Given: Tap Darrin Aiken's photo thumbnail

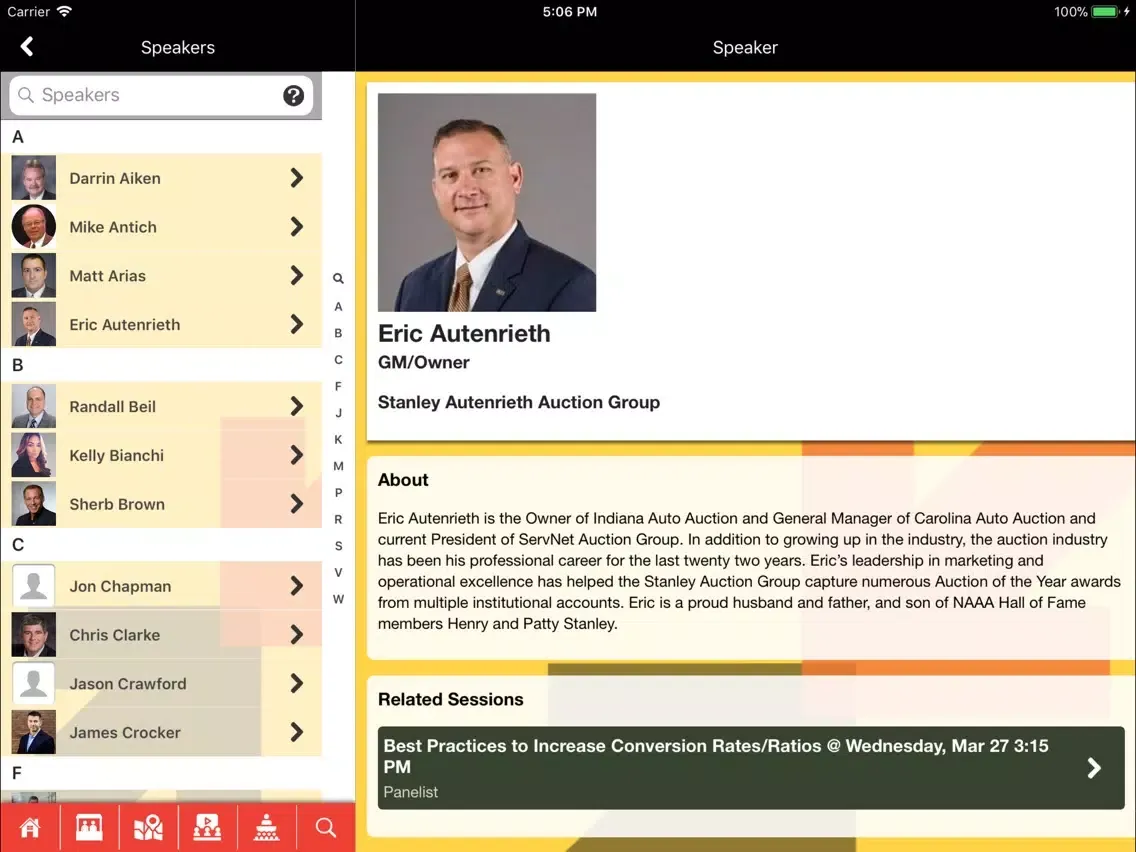Looking at the screenshot, I should pyautogui.click(x=33, y=178).
